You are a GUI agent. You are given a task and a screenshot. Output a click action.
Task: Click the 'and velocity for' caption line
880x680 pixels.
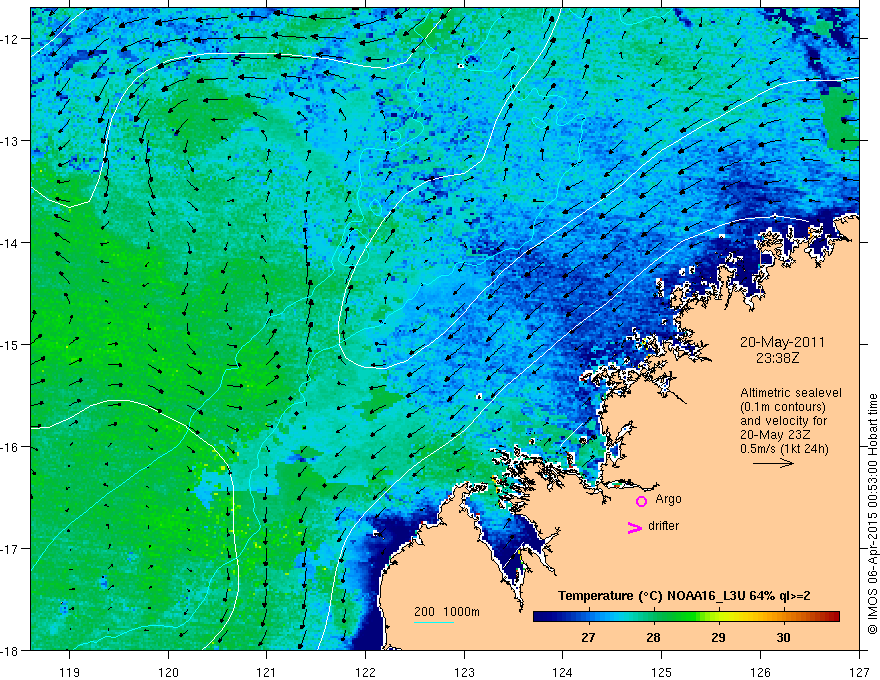click(x=783, y=421)
